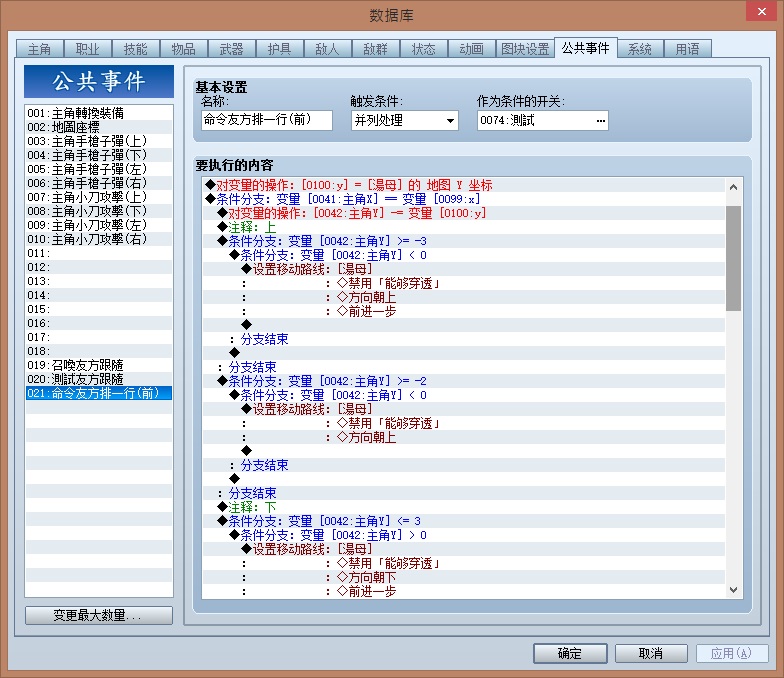Open the 武器 tab
Viewport: 784px width, 678px height.
tap(232, 49)
